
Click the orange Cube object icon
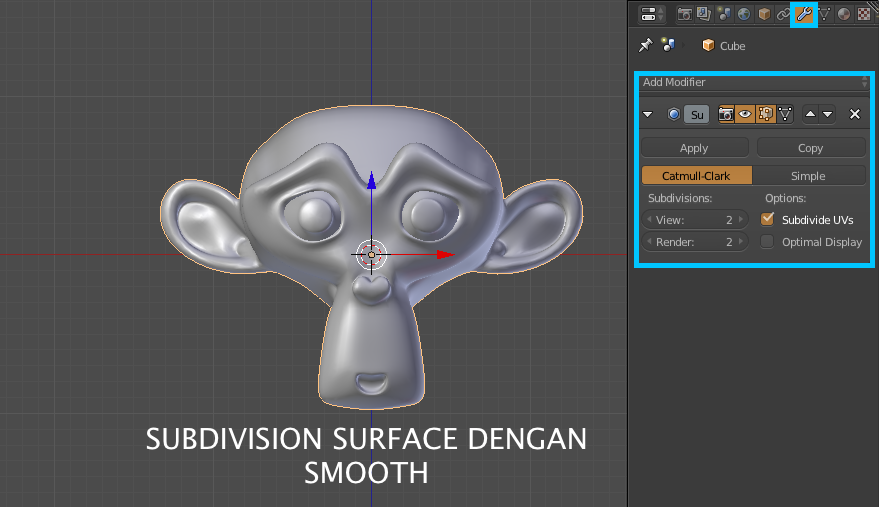pyautogui.click(x=708, y=45)
